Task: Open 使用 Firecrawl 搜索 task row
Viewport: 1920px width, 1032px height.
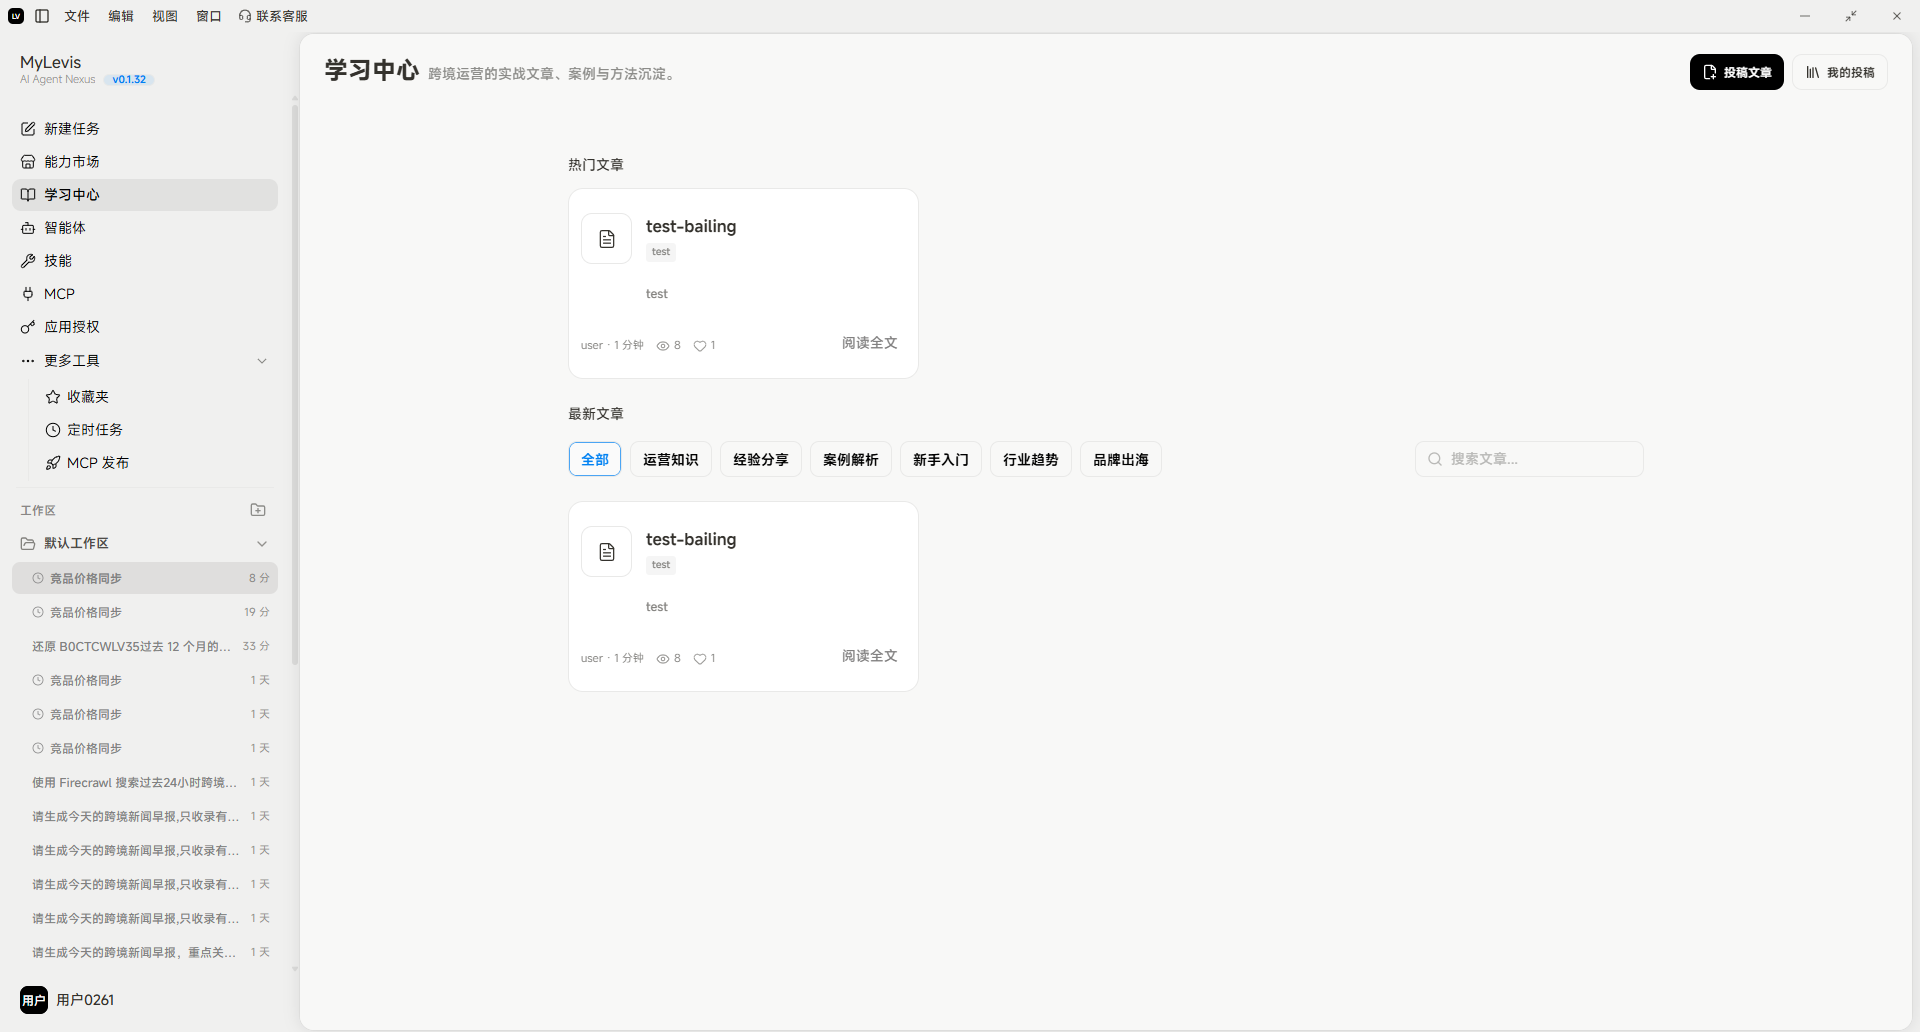Action: (x=145, y=782)
